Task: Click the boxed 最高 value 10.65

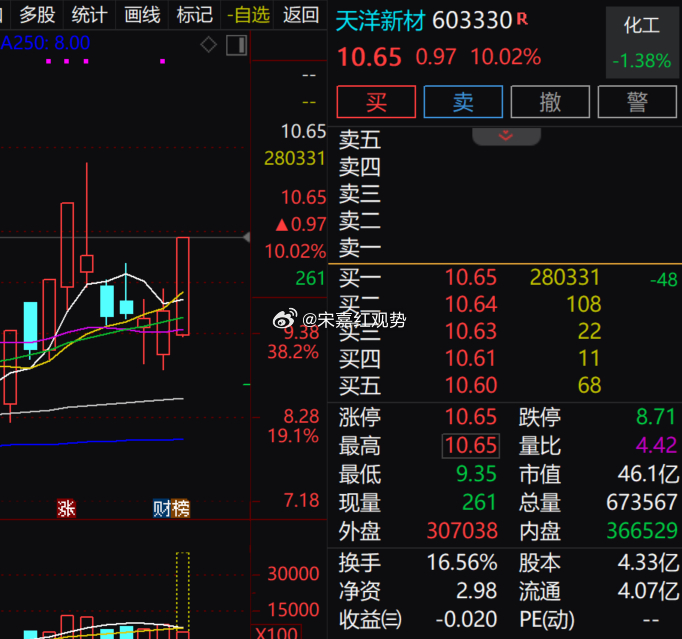Action: pyautogui.click(x=471, y=446)
